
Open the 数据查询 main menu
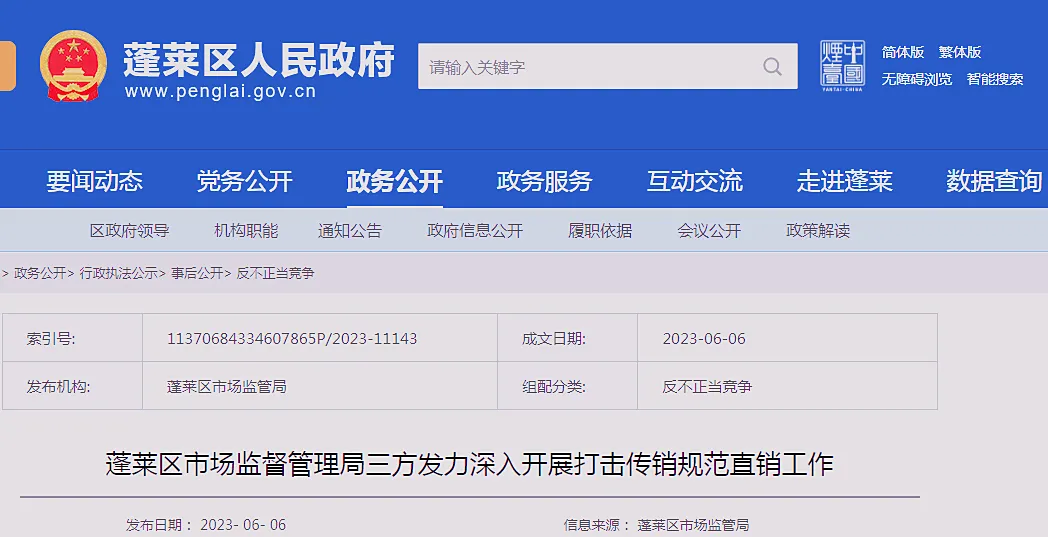click(995, 181)
